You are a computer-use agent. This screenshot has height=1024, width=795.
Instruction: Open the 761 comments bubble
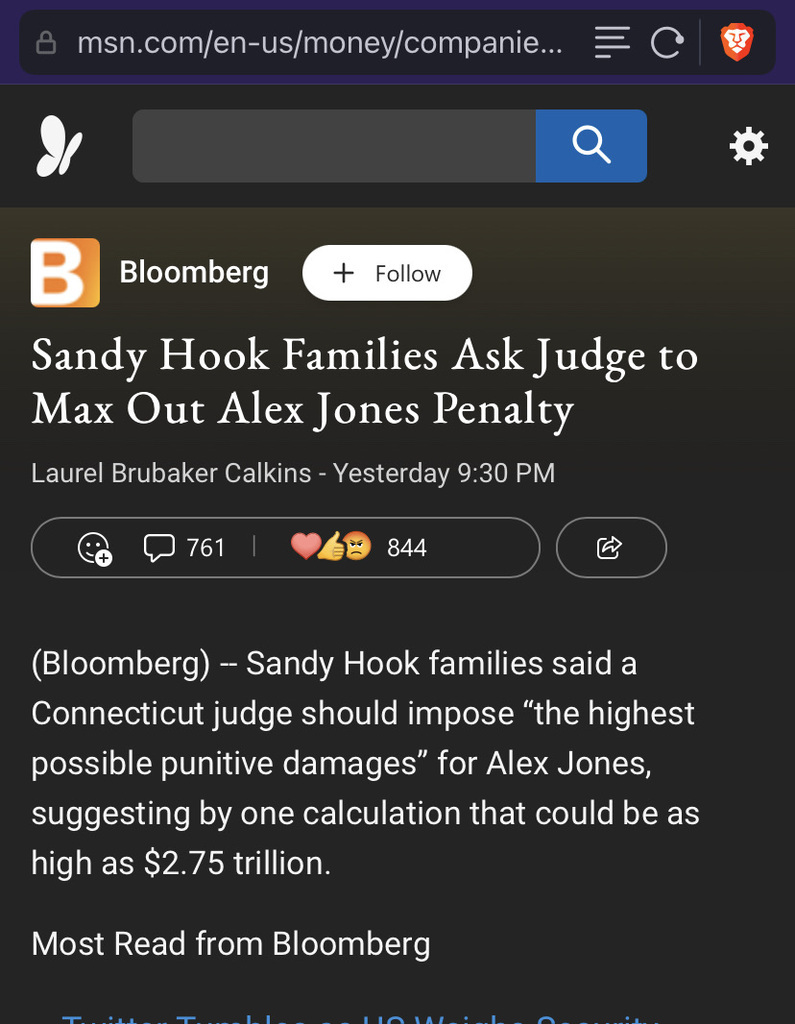(x=185, y=547)
